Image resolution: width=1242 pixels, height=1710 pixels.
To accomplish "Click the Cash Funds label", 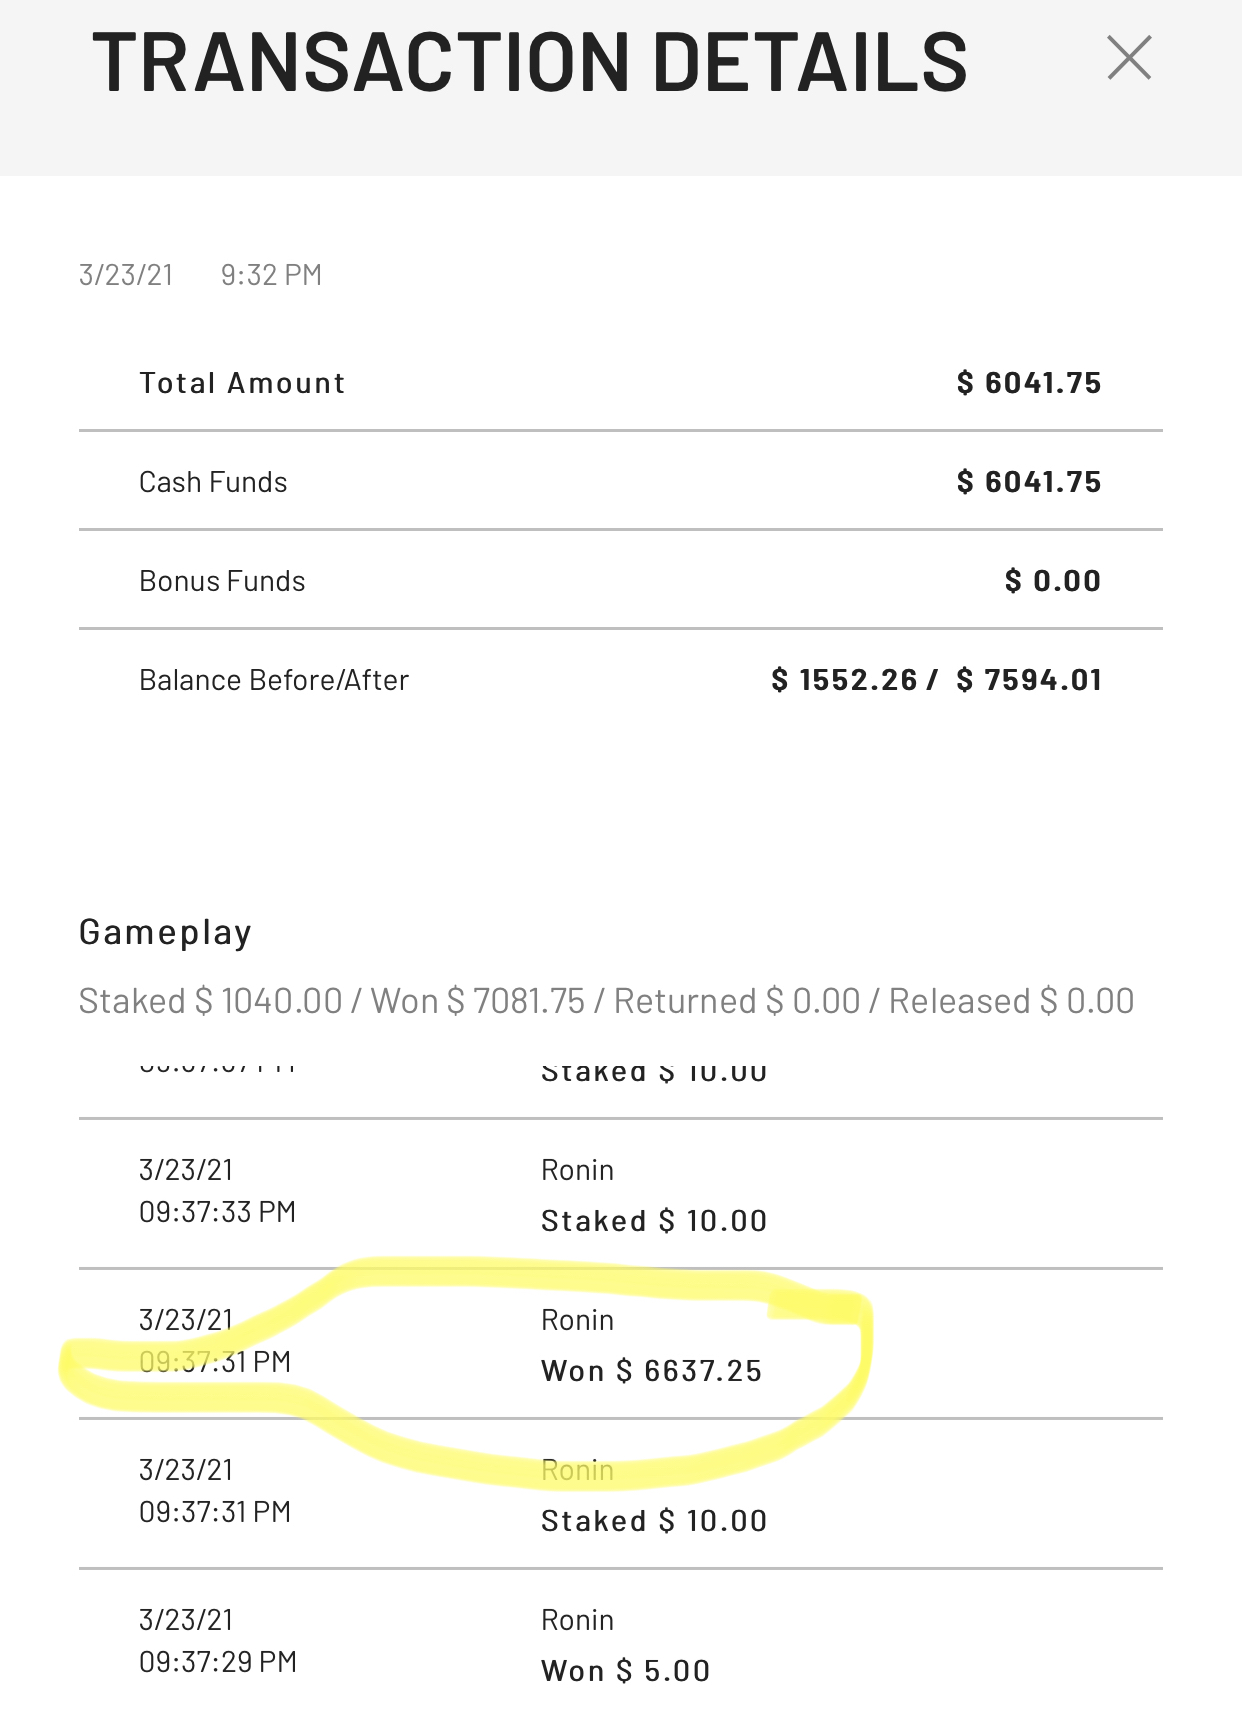I will point(213,482).
